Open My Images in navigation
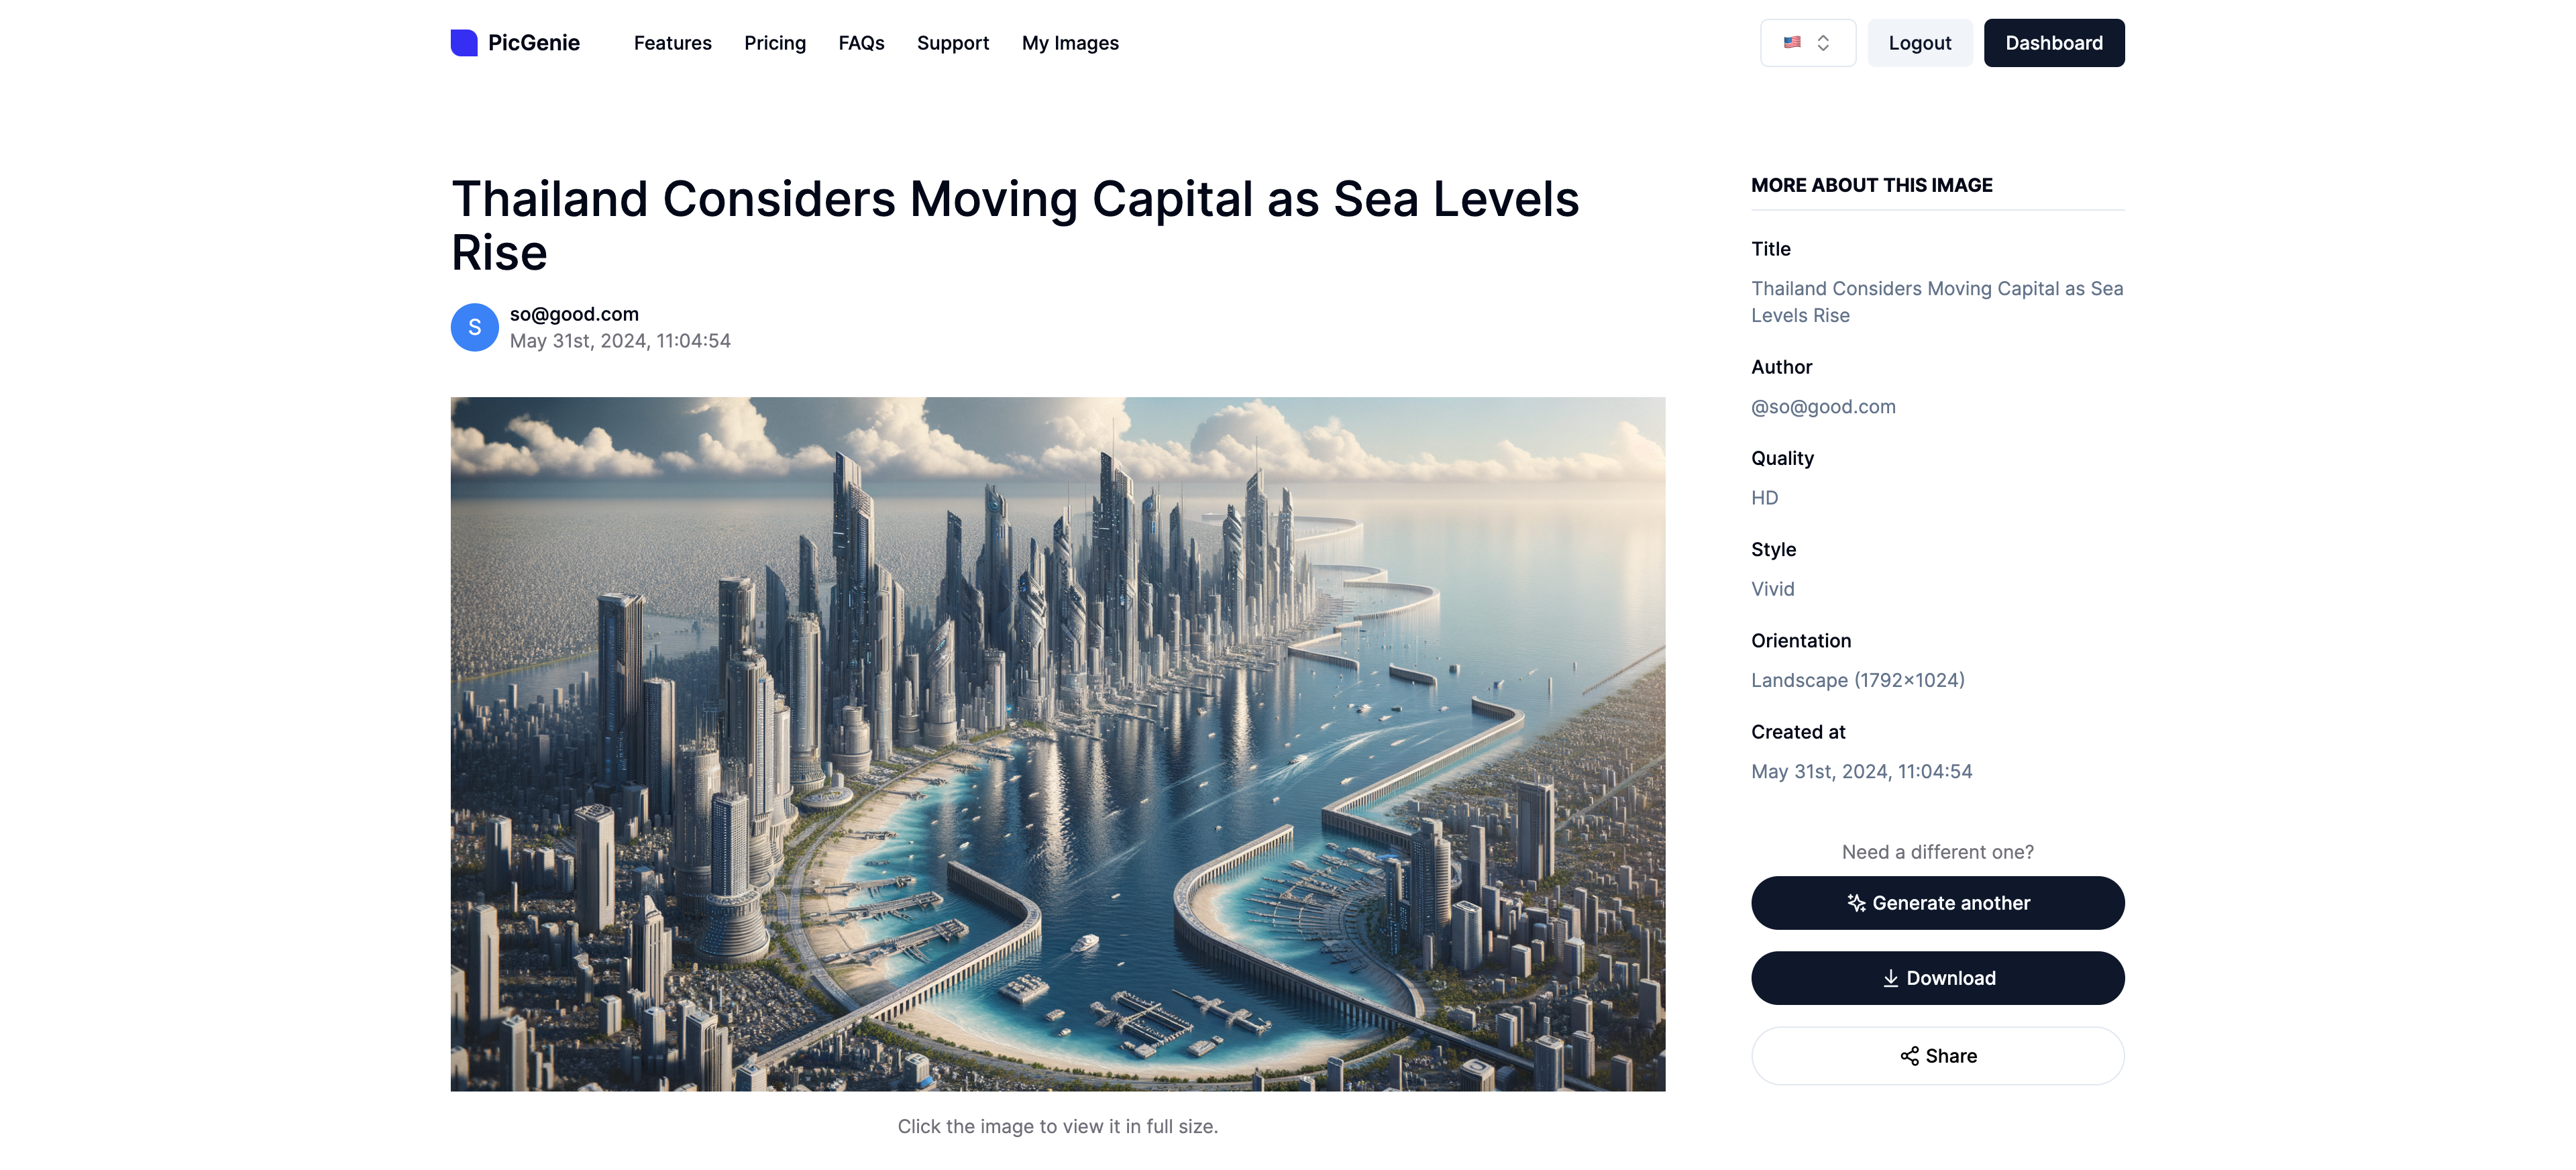Image resolution: width=2576 pixels, height=1170 pixels. point(1070,43)
